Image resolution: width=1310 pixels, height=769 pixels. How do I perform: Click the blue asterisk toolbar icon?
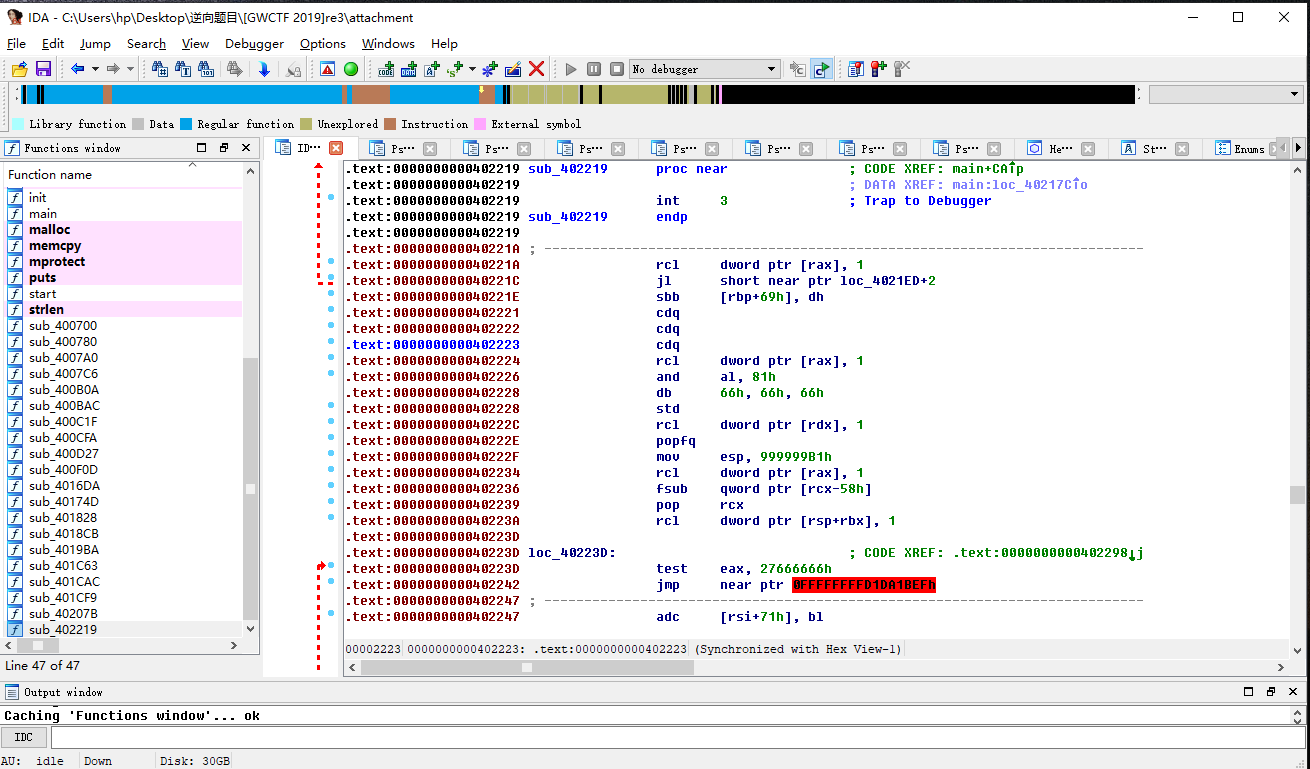489,69
